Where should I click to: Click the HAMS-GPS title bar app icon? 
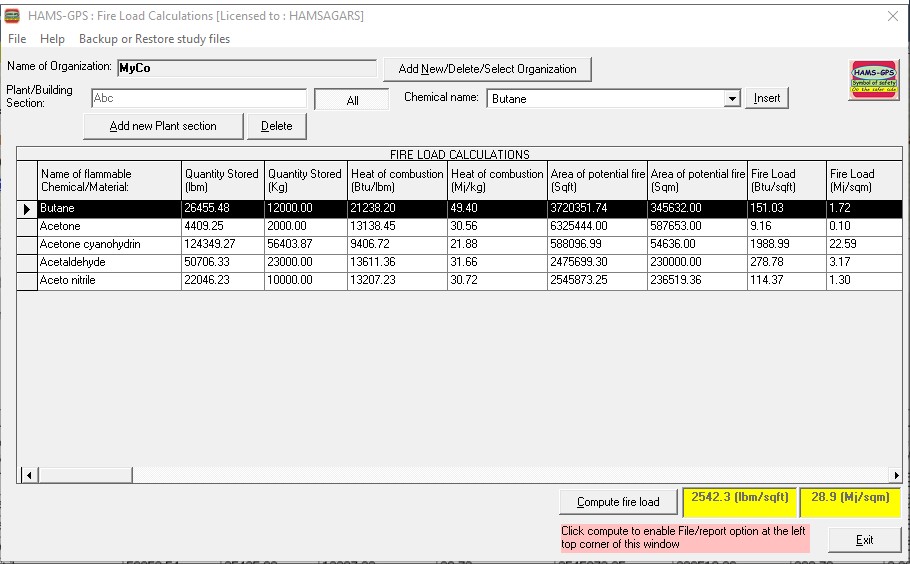click(x=12, y=16)
